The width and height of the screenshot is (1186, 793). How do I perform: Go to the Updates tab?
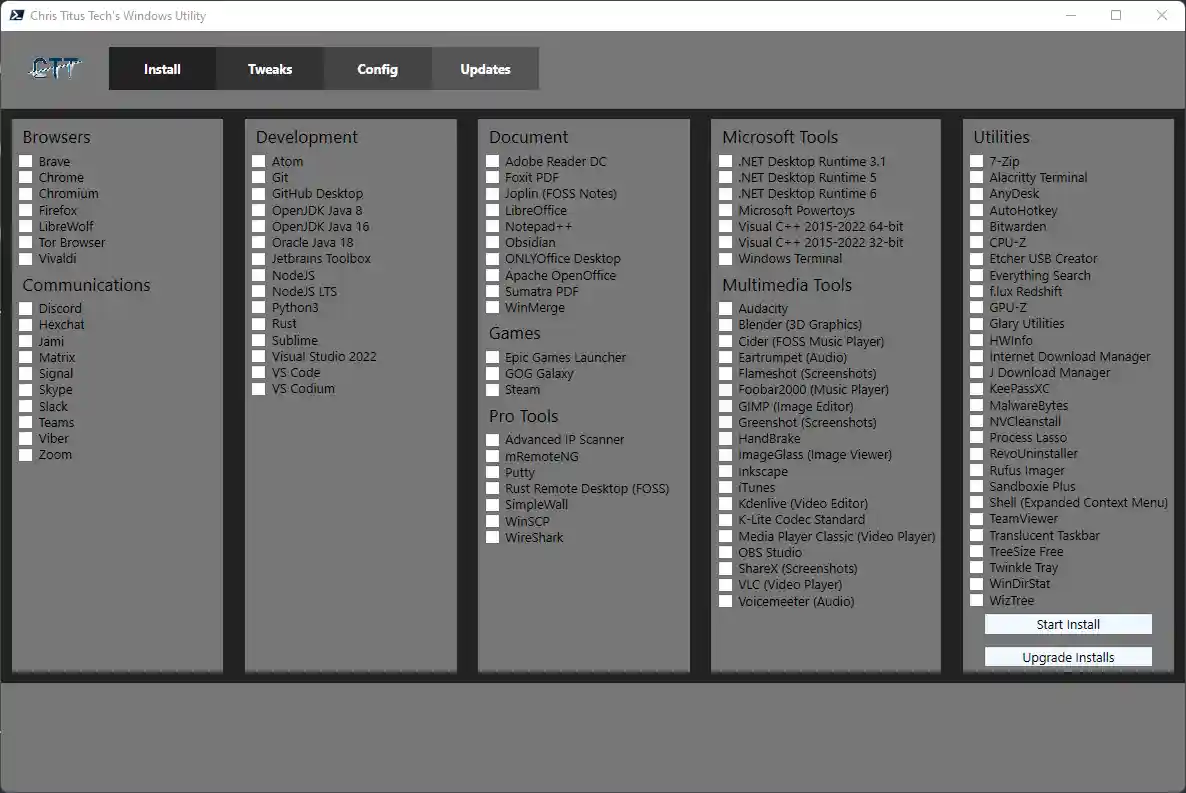(x=485, y=69)
